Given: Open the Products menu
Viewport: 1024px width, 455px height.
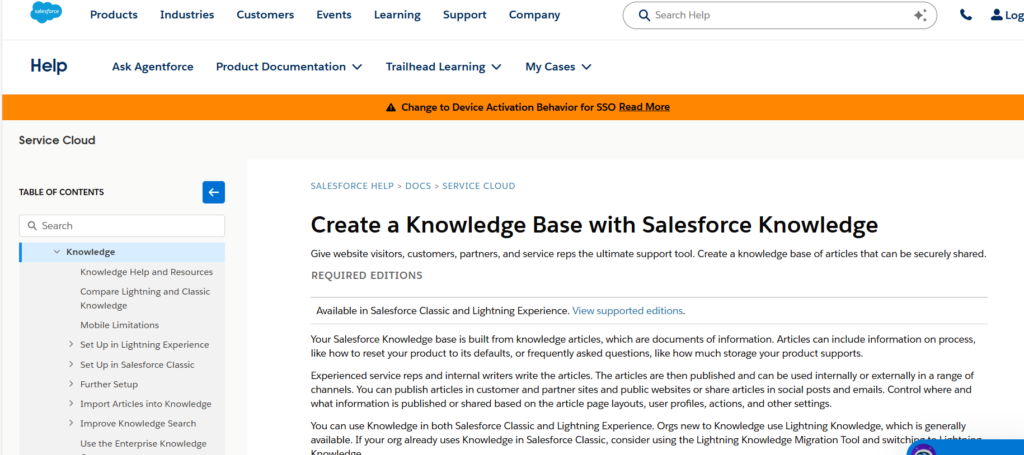Looking at the screenshot, I should point(114,15).
